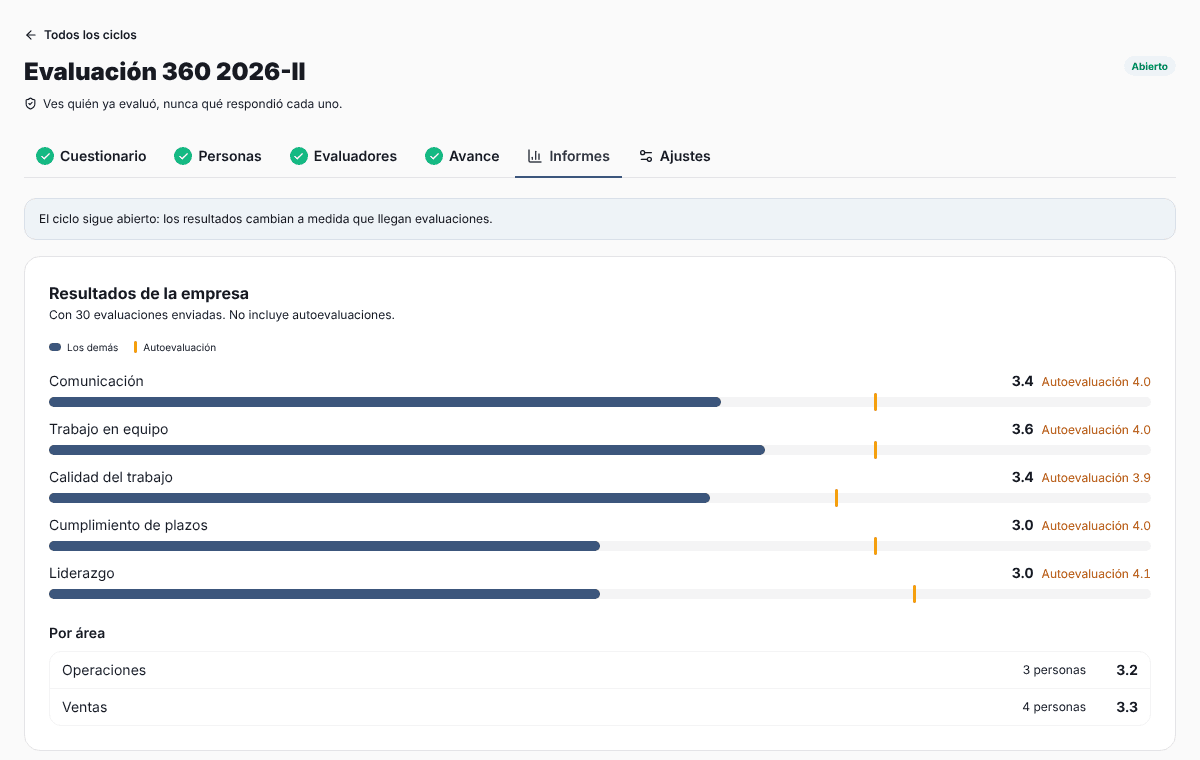Click the 'Resultados de la empresa' heading

pyautogui.click(x=149, y=293)
